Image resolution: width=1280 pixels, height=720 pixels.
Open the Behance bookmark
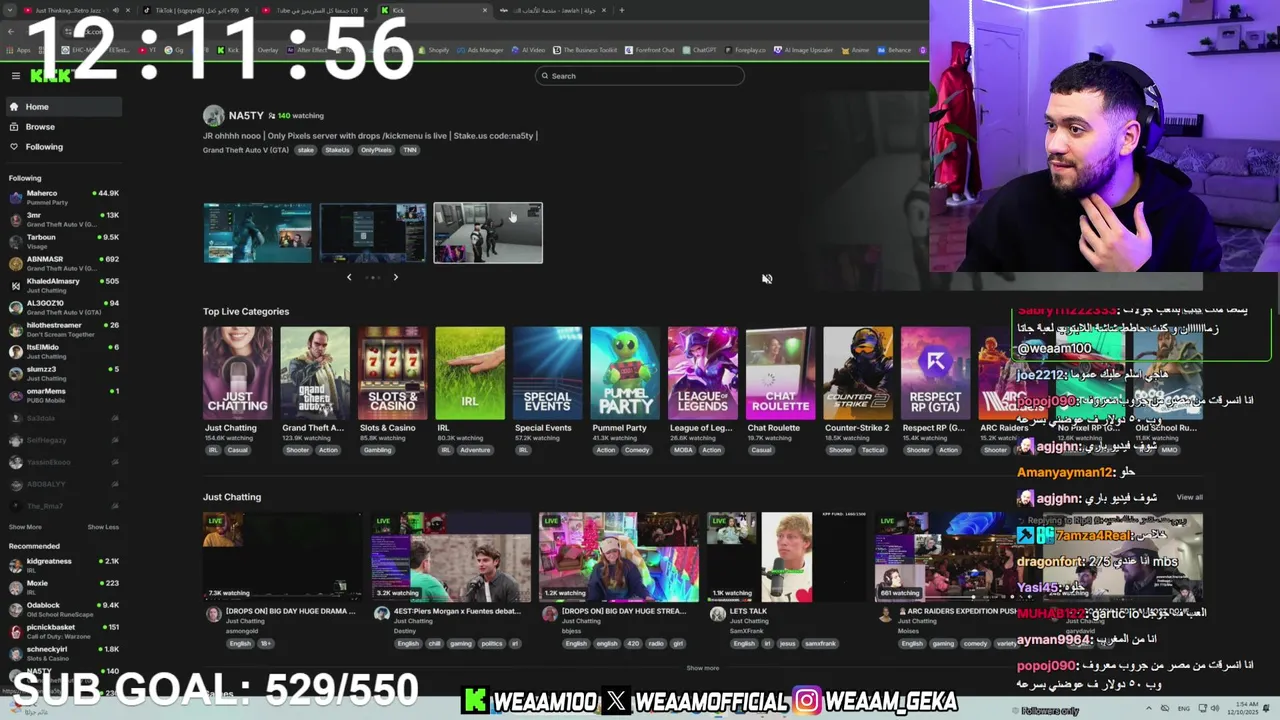pyautogui.click(x=895, y=50)
